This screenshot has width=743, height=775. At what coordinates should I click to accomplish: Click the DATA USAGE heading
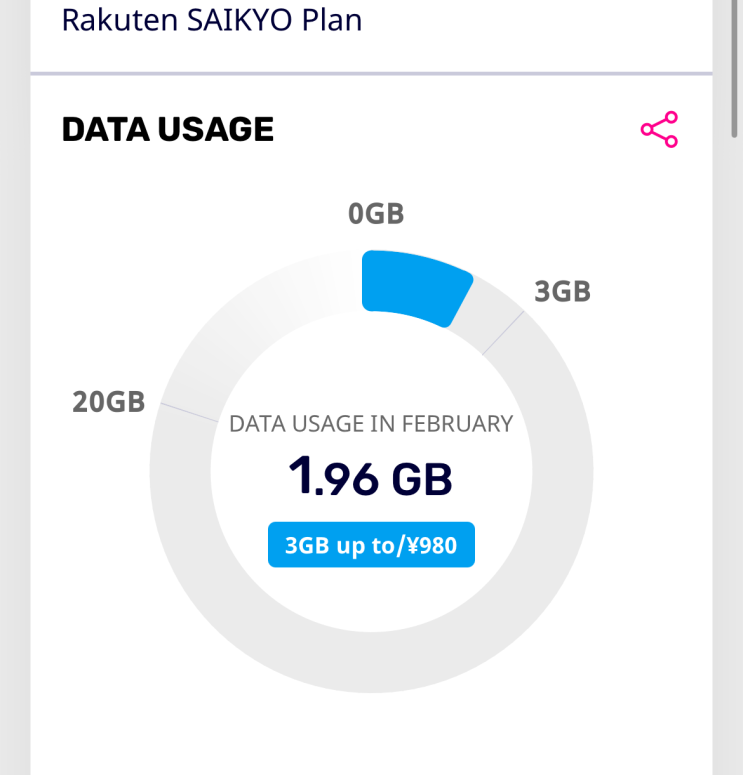click(167, 129)
